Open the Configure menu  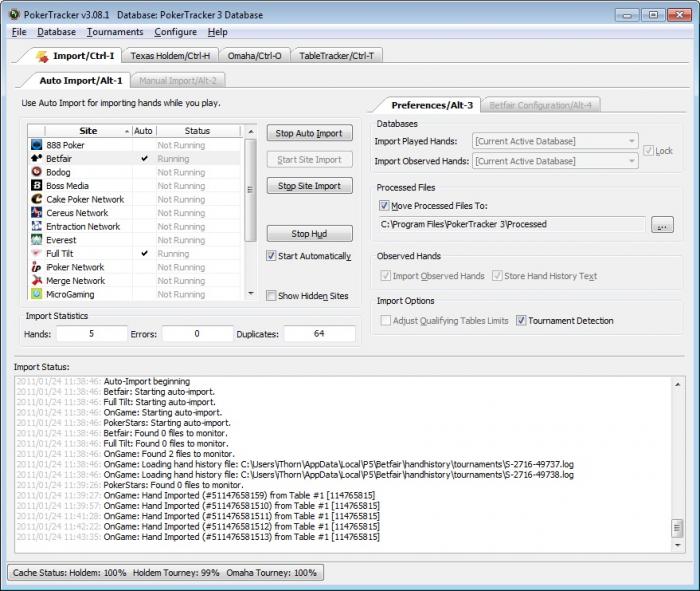coord(175,32)
